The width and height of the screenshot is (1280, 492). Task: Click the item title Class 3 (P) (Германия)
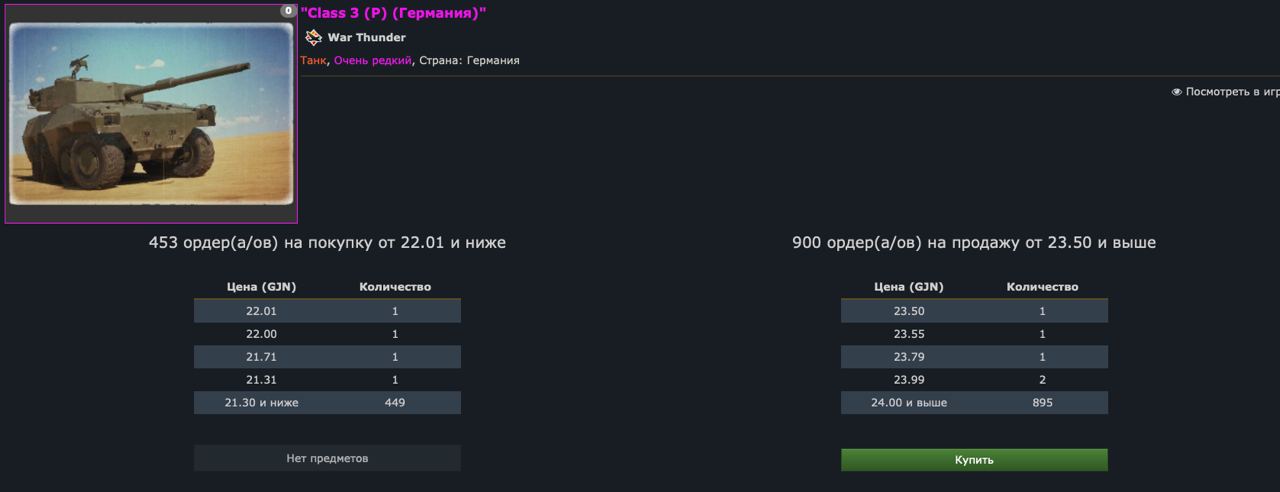(x=393, y=13)
